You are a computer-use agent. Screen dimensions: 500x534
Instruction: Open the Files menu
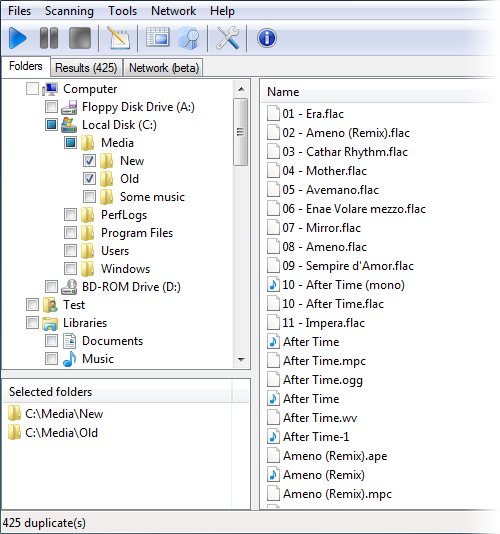tap(19, 11)
